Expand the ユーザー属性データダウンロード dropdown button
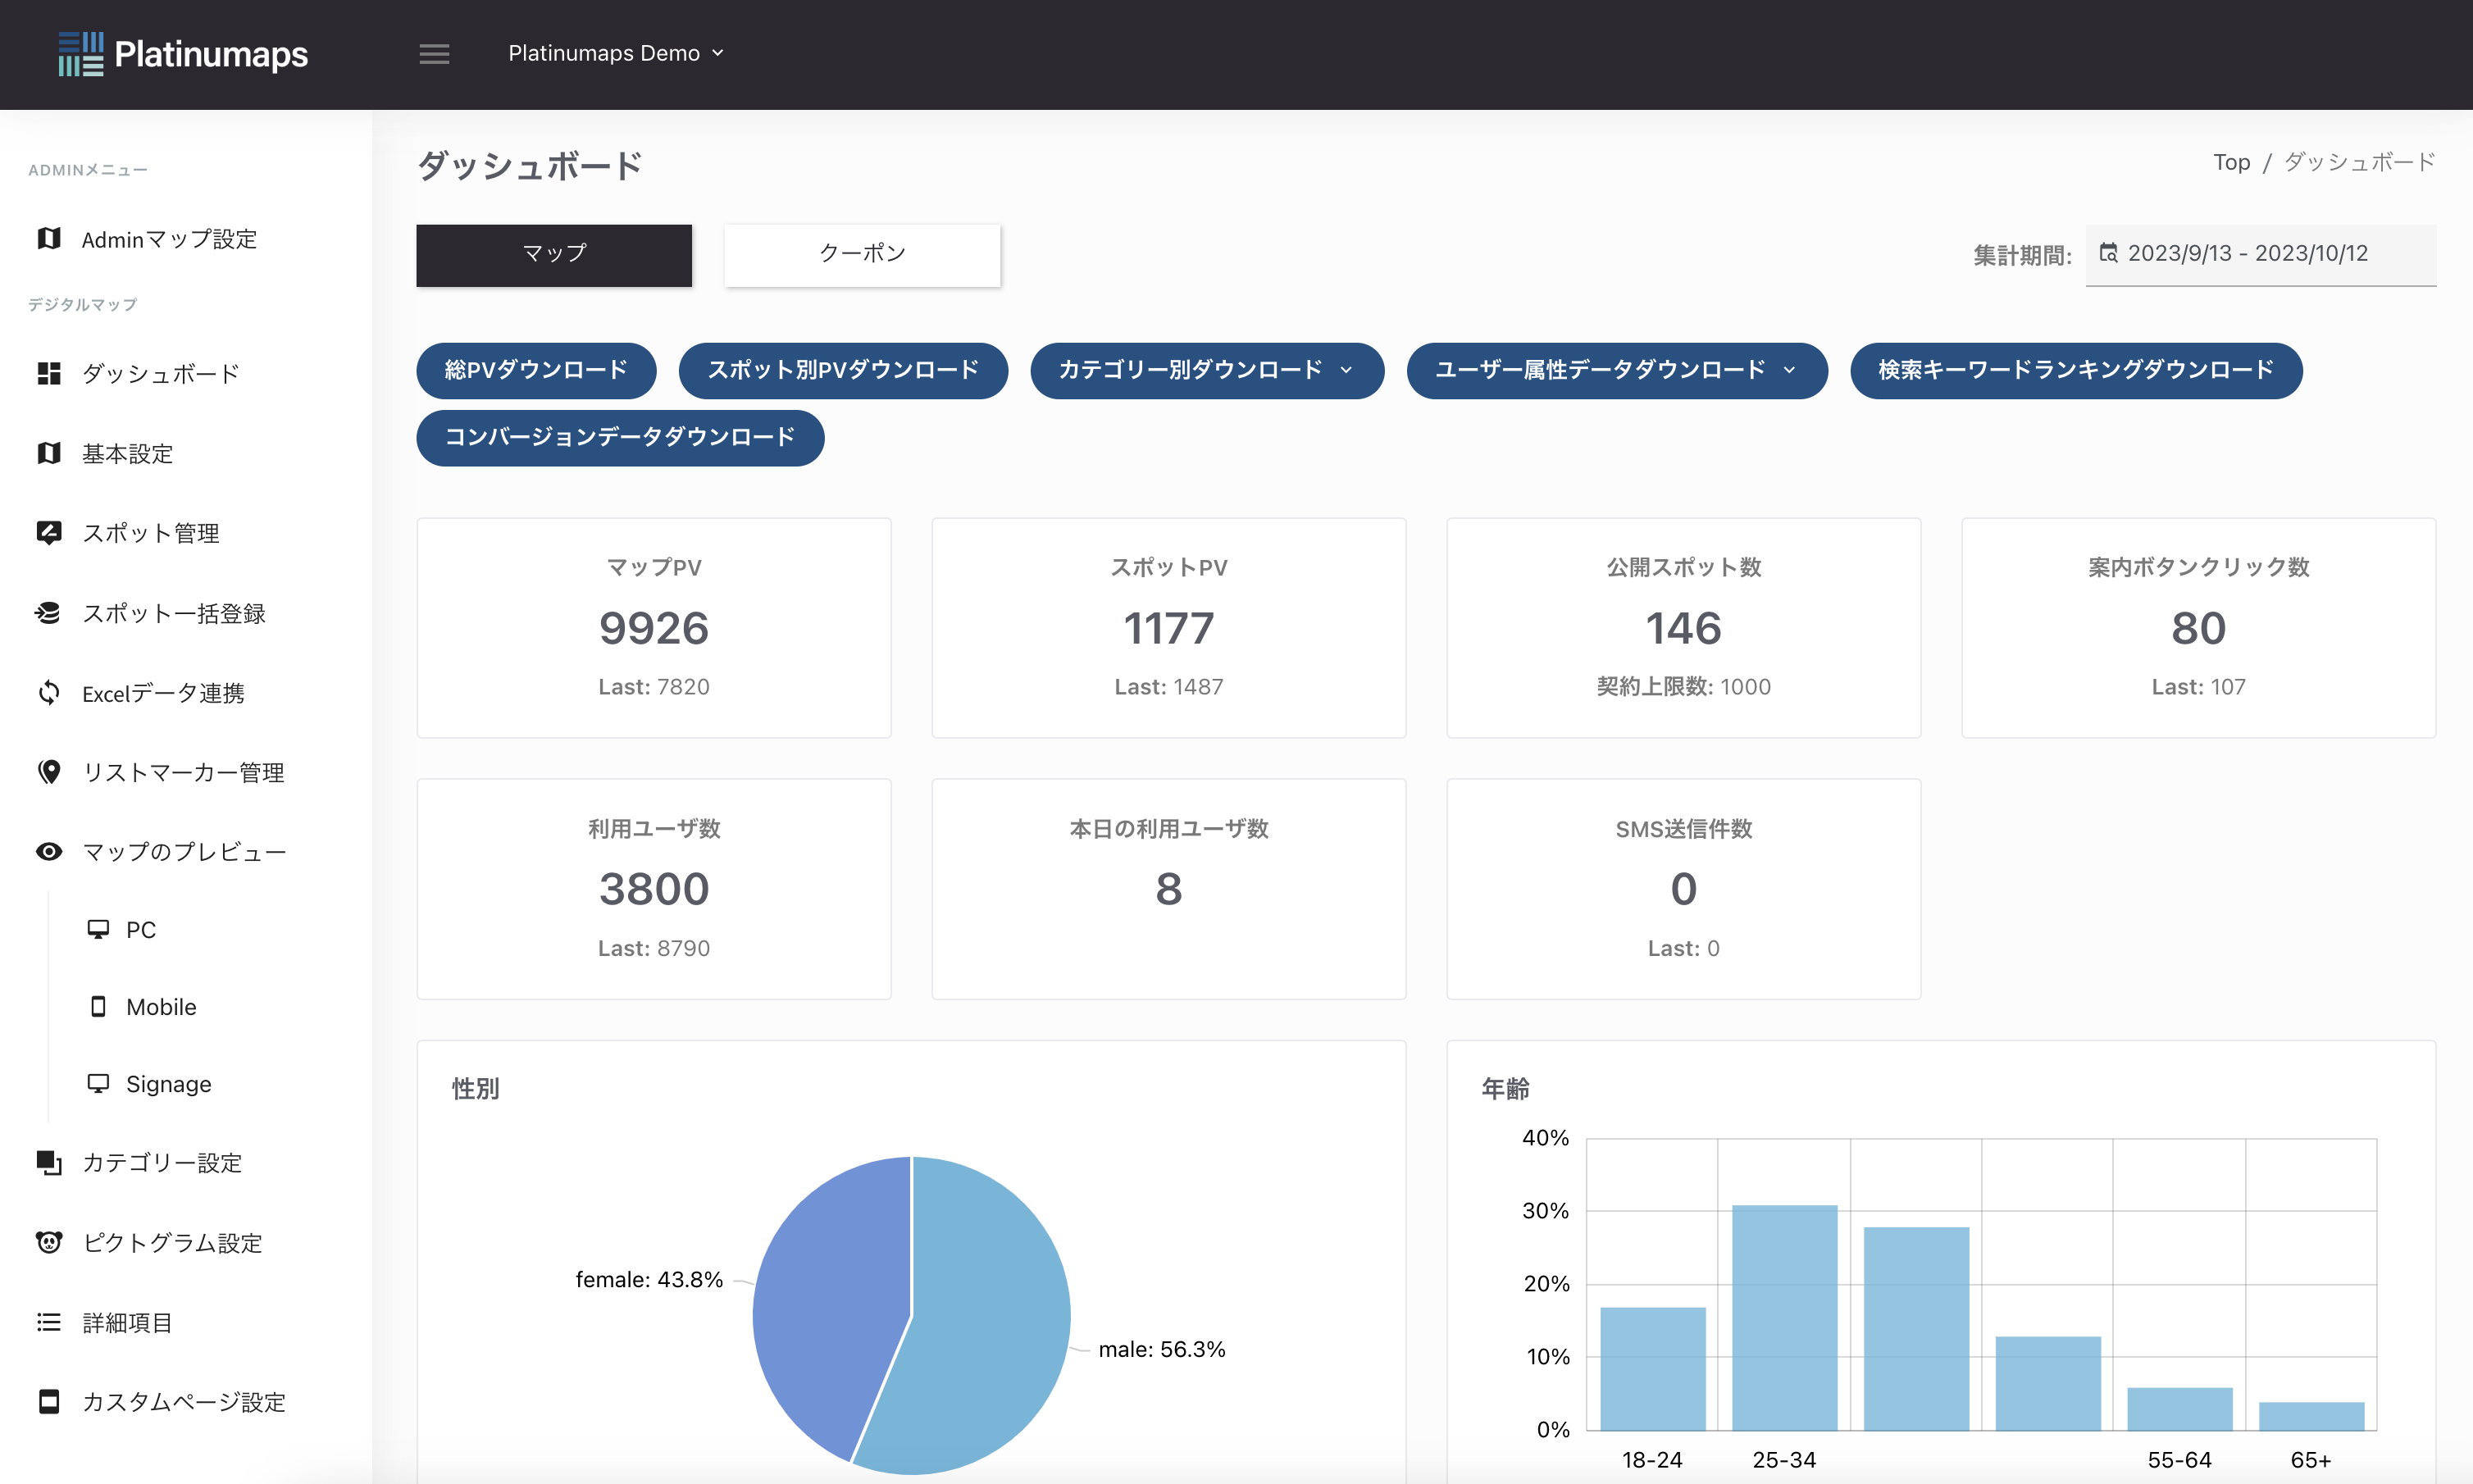This screenshot has height=1484, width=2473. click(1615, 370)
